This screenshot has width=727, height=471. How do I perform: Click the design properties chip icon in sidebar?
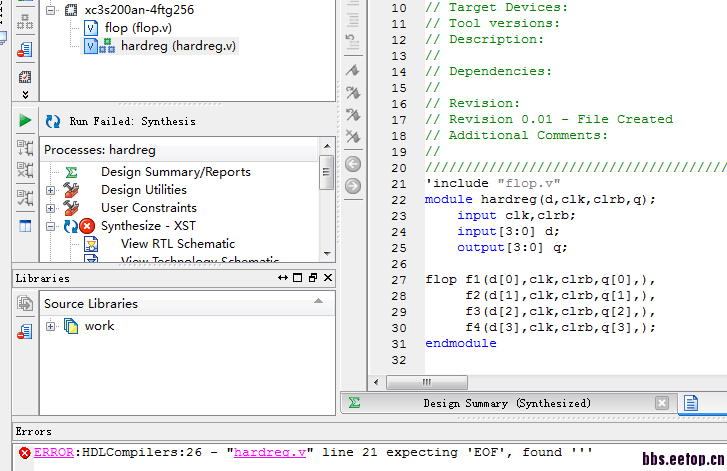(x=25, y=77)
